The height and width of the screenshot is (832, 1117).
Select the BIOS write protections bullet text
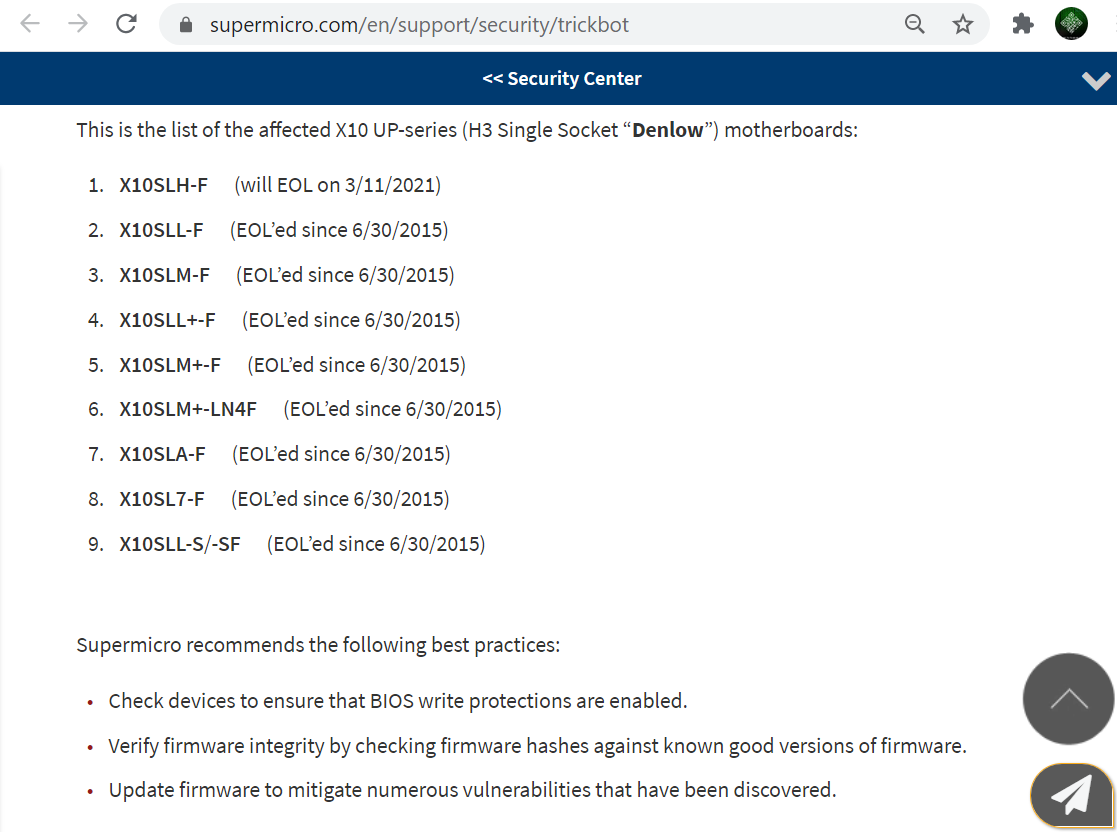pyautogui.click(x=398, y=701)
